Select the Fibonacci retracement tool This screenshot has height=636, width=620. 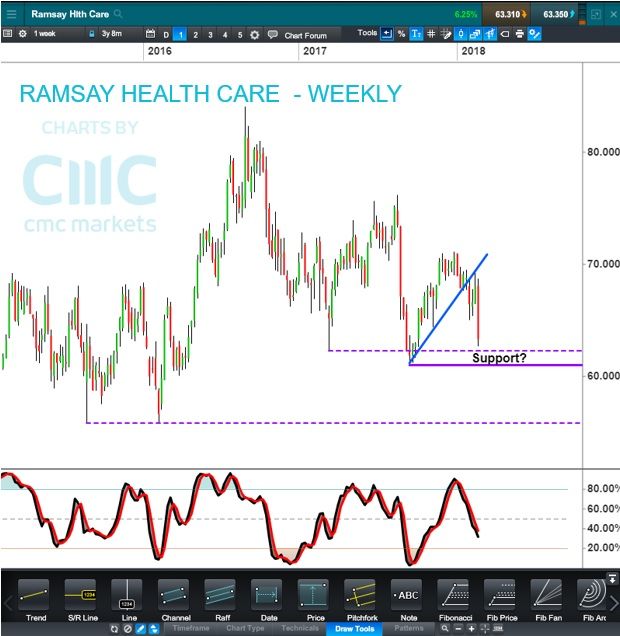pos(453,596)
